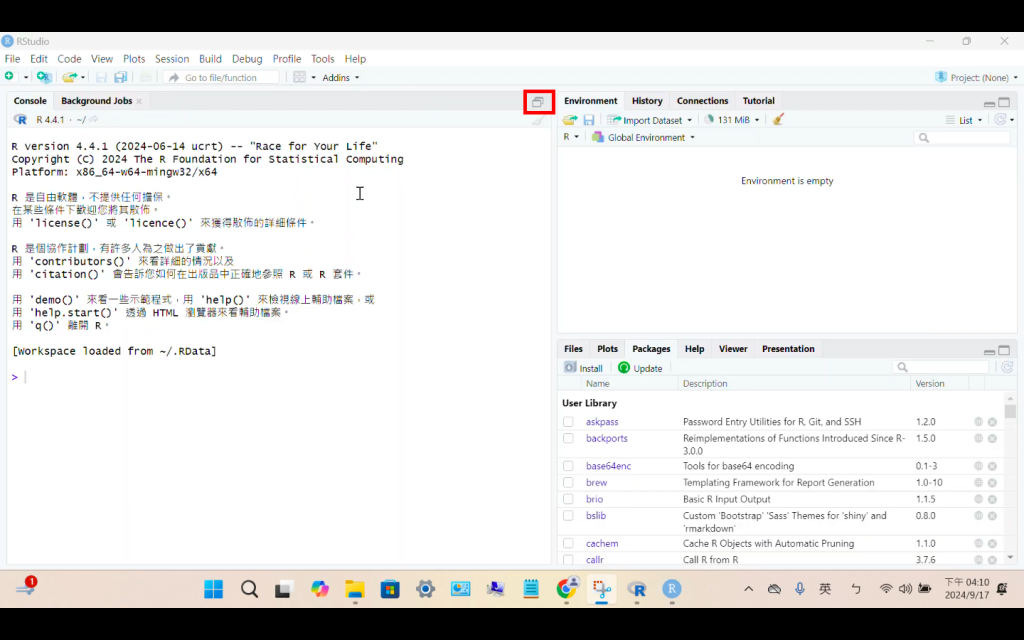Refresh the Environment pane
The height and width of the screenshot is (640, 1024).
[x=999, y=120]
